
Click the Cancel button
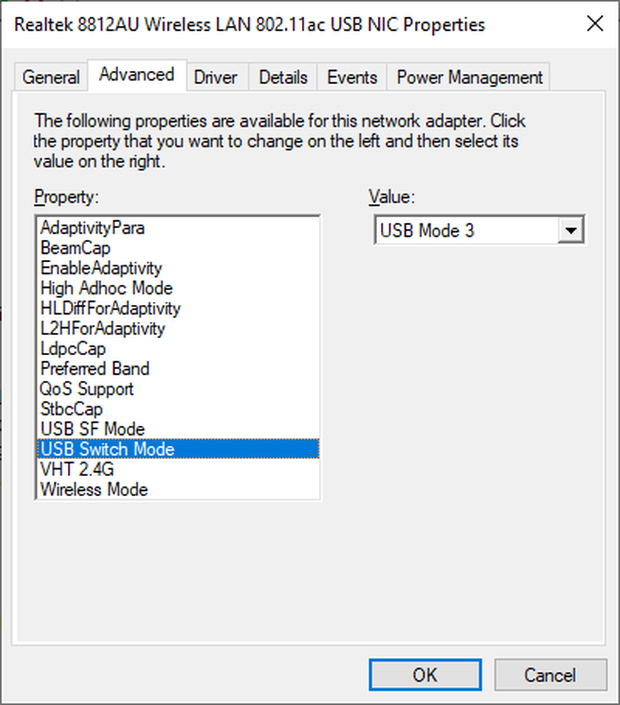pos(550,675)
